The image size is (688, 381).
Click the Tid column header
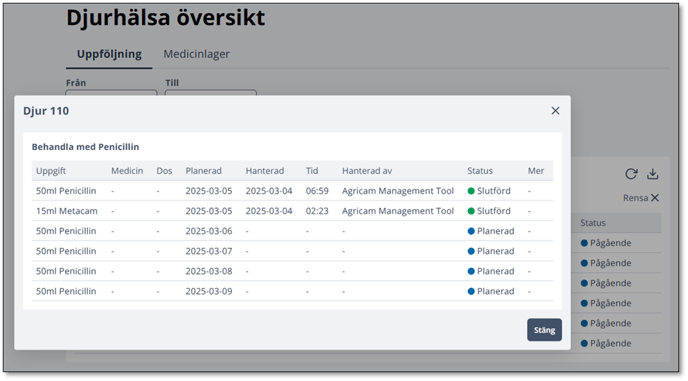point(312,171)
